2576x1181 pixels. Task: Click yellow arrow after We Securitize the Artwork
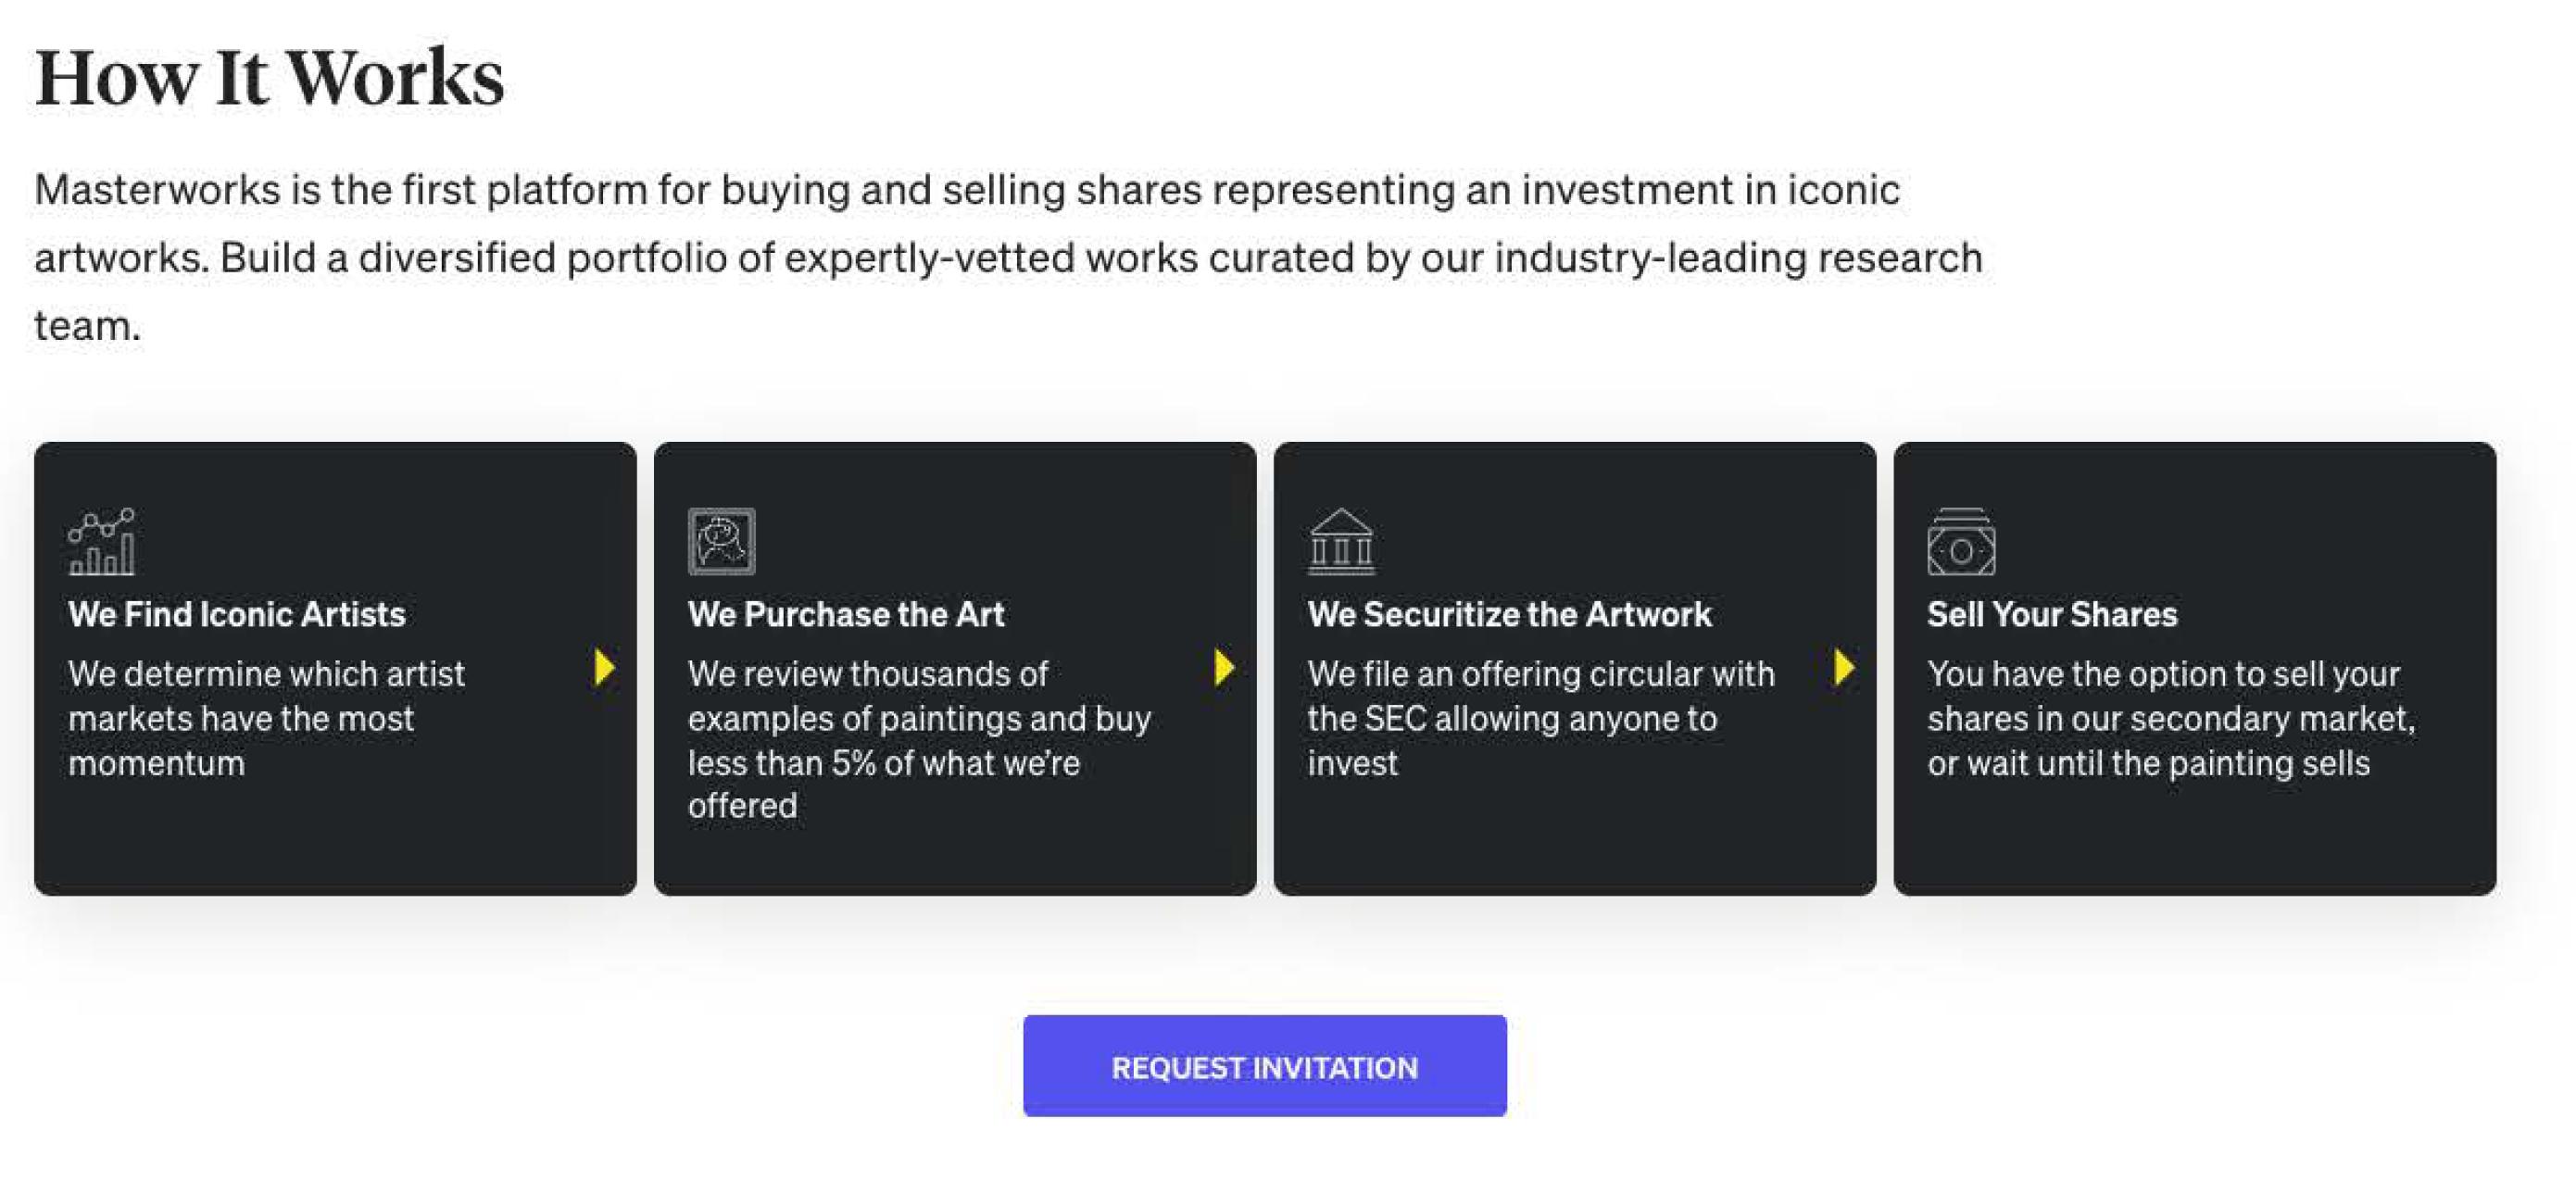tap(1844, 667)
